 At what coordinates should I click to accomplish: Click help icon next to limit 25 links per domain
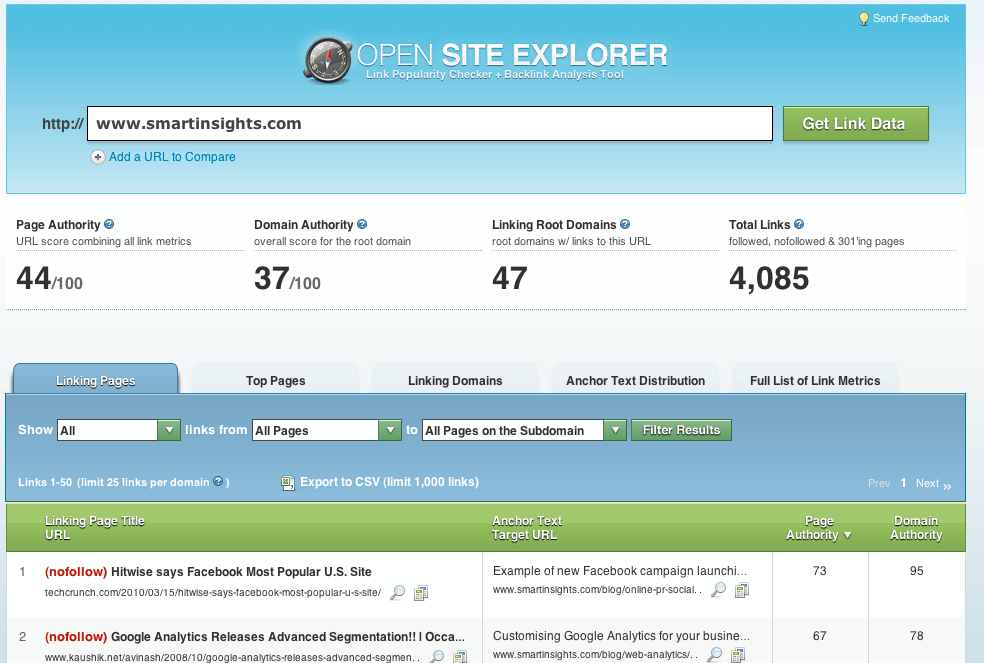click(x=218, y=482)
